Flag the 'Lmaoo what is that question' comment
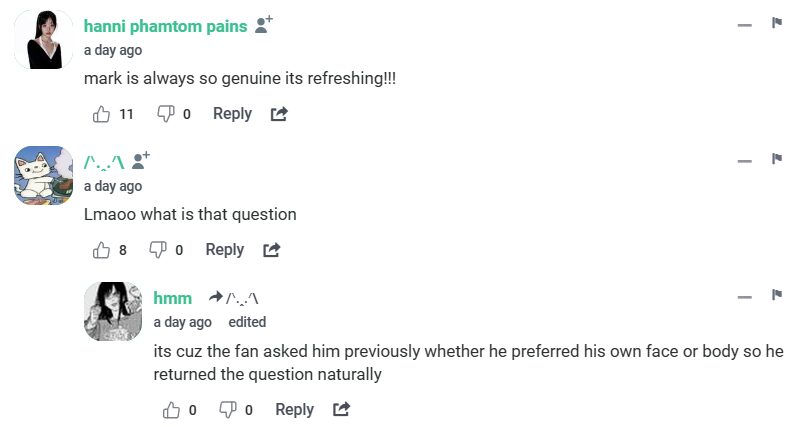The width and height of the screenshot is (806, 427). click(x=777, y=159)
